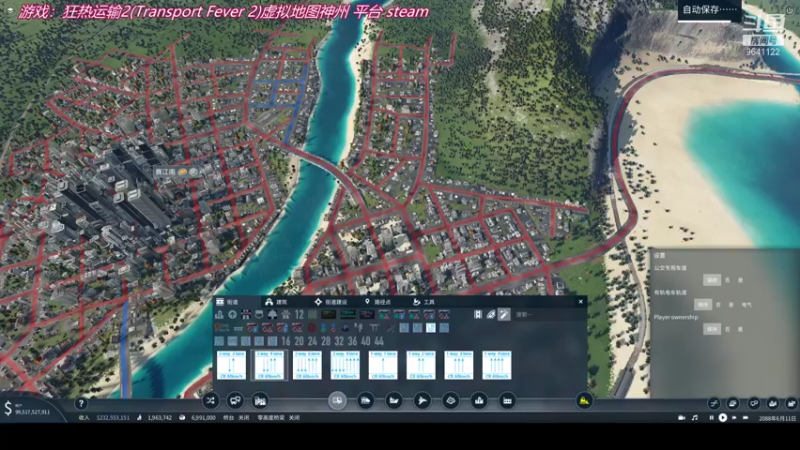Select the 路径点 waypoint tab
The image size is (800, 450).
(x=378, y=302)
